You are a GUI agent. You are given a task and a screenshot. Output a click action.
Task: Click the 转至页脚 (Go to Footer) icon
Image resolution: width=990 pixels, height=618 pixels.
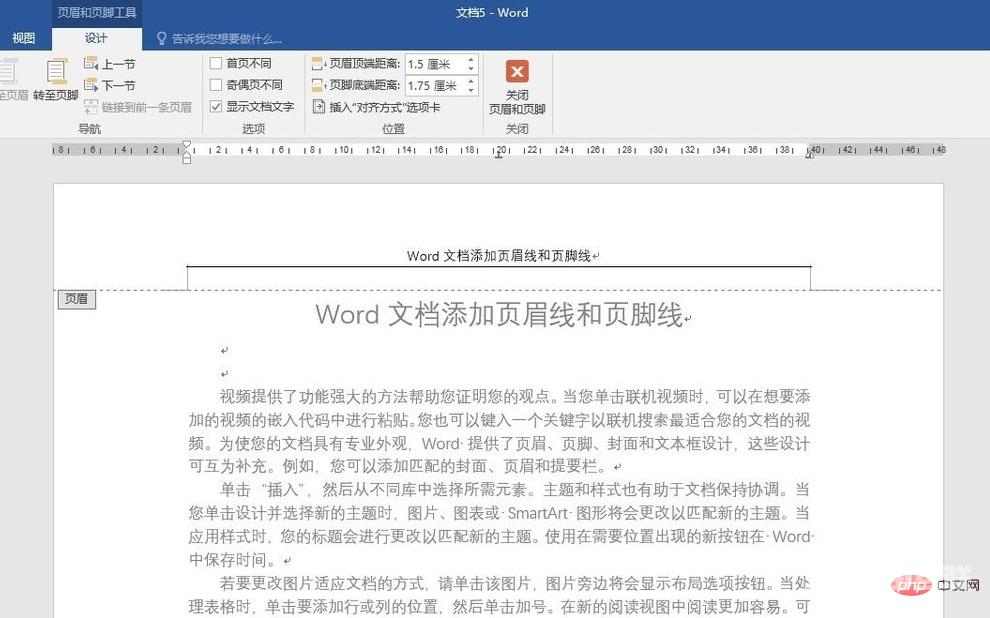[x=55, y=78]
